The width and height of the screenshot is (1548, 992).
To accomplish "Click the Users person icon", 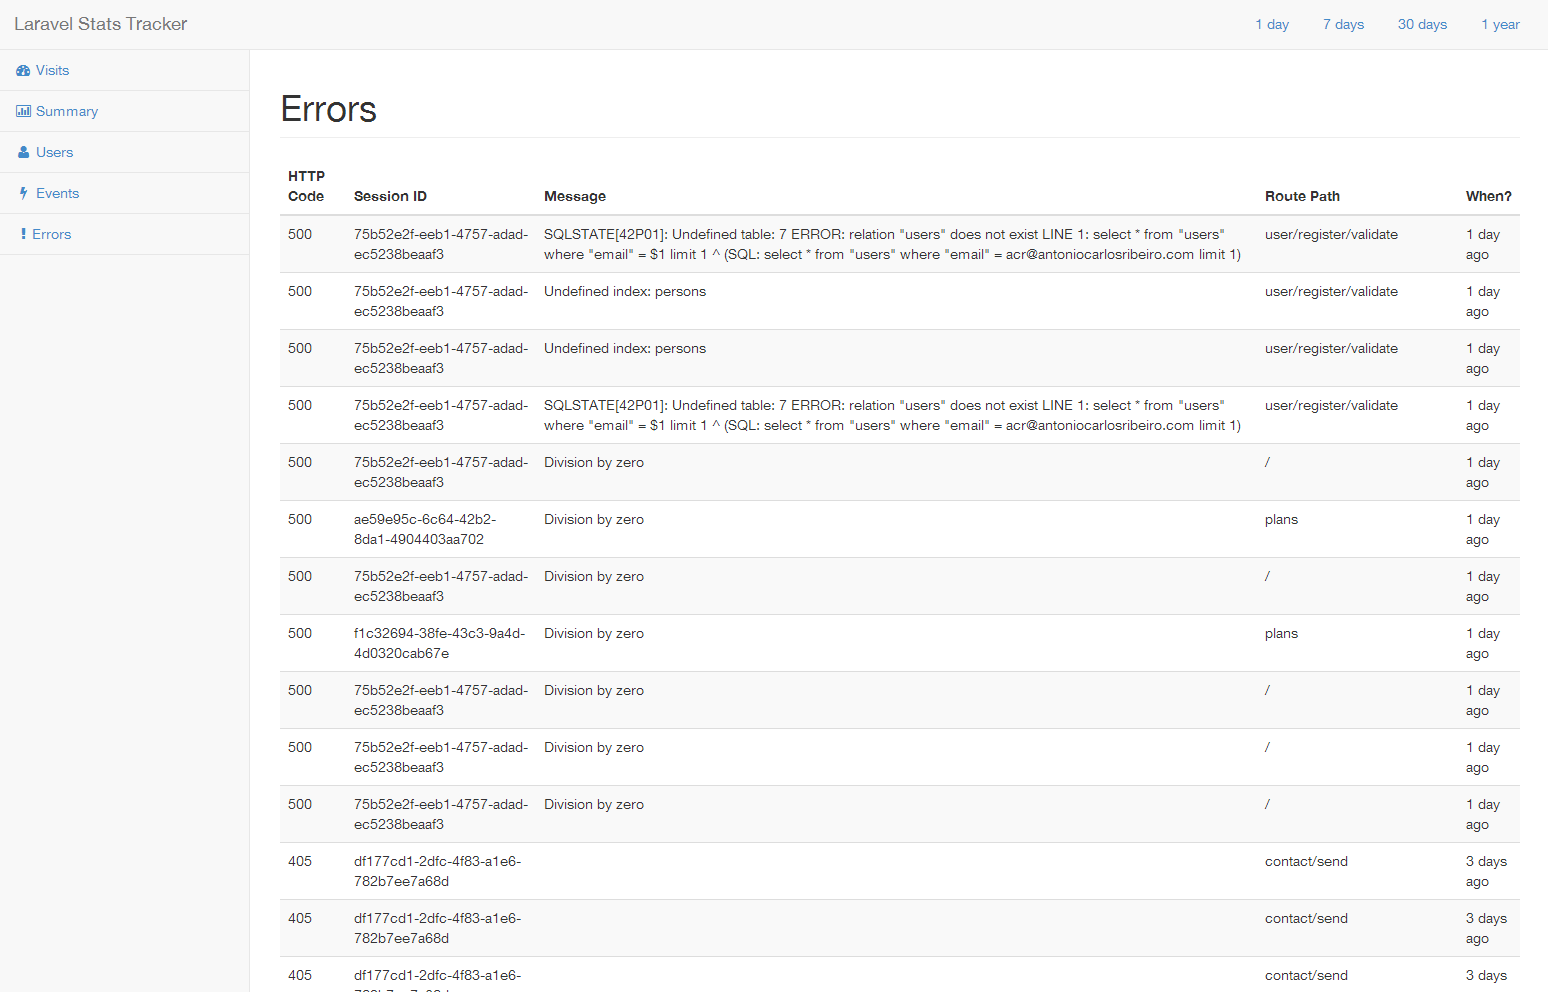I will [24, 153].
